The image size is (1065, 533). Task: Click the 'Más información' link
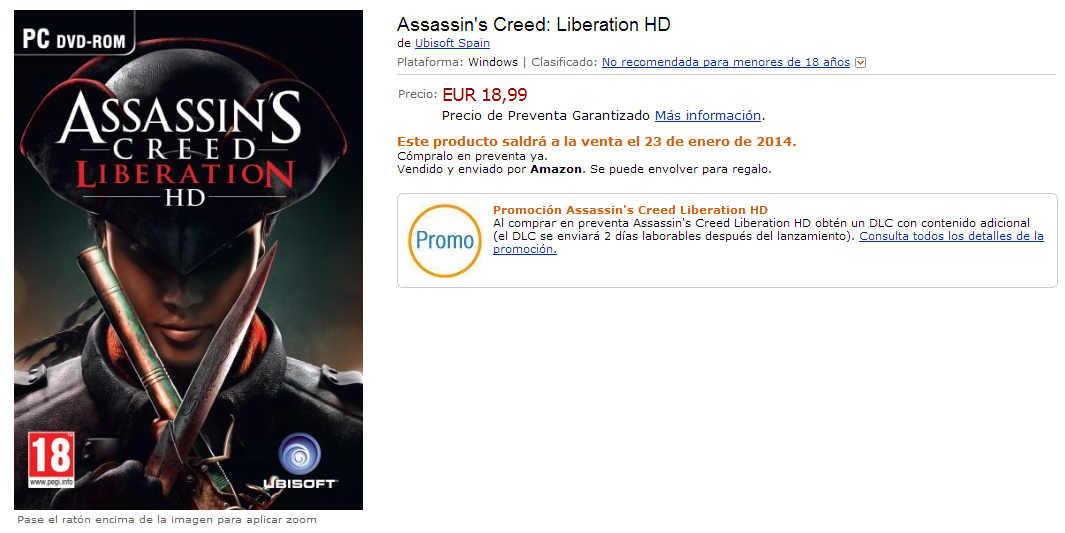(x=708, y=115)
